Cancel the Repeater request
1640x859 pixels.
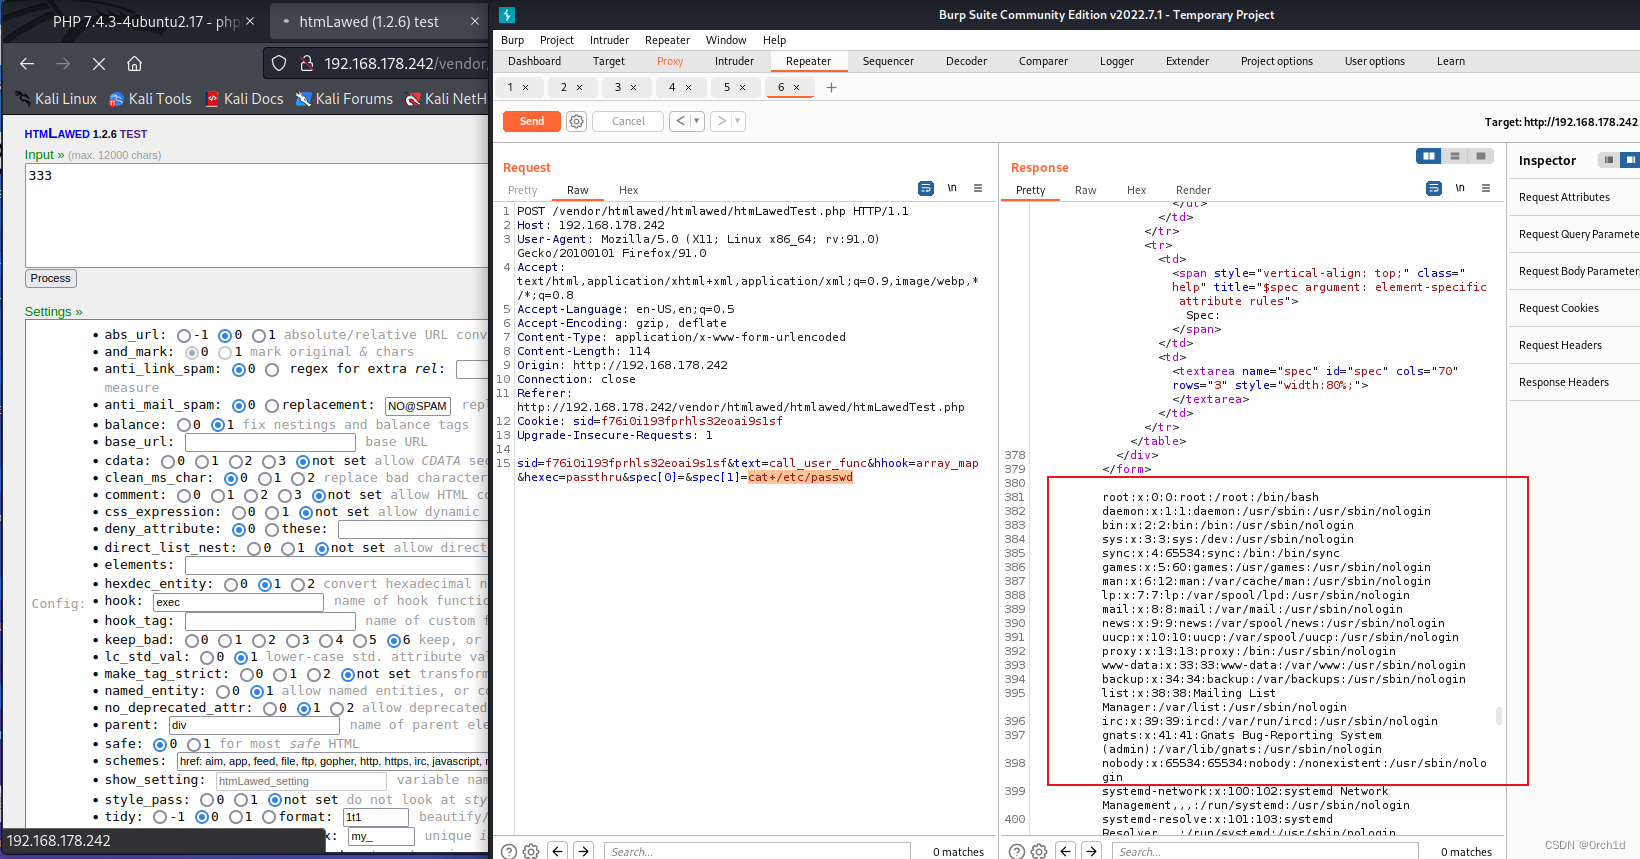628,121
